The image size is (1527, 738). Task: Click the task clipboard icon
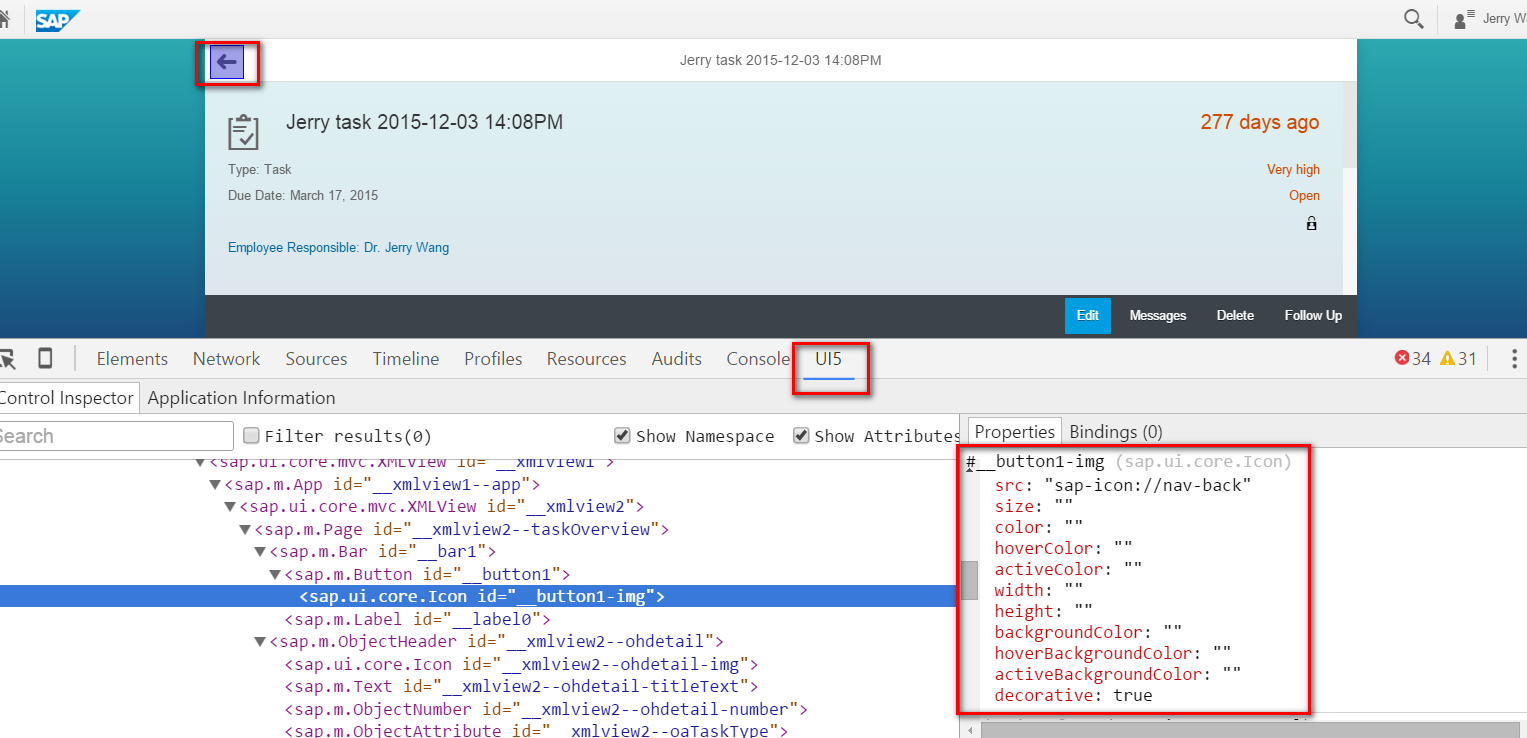point(243,131)
